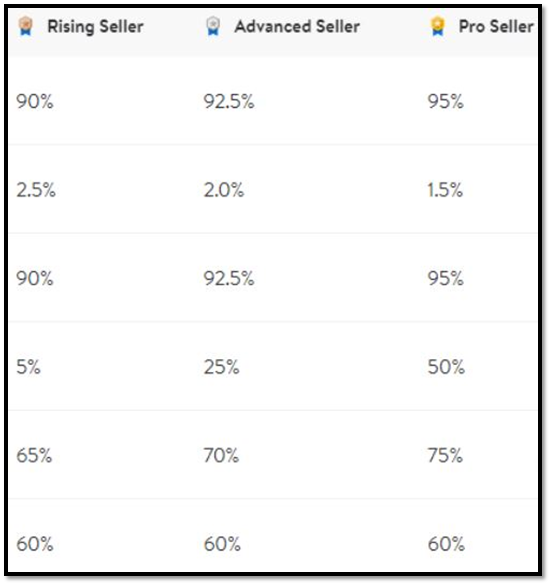Image resolution: width=550 pixels, height=584 pixels.
Task: Click the 1.5% value under Pro Seller
Action: click(445, 190)
